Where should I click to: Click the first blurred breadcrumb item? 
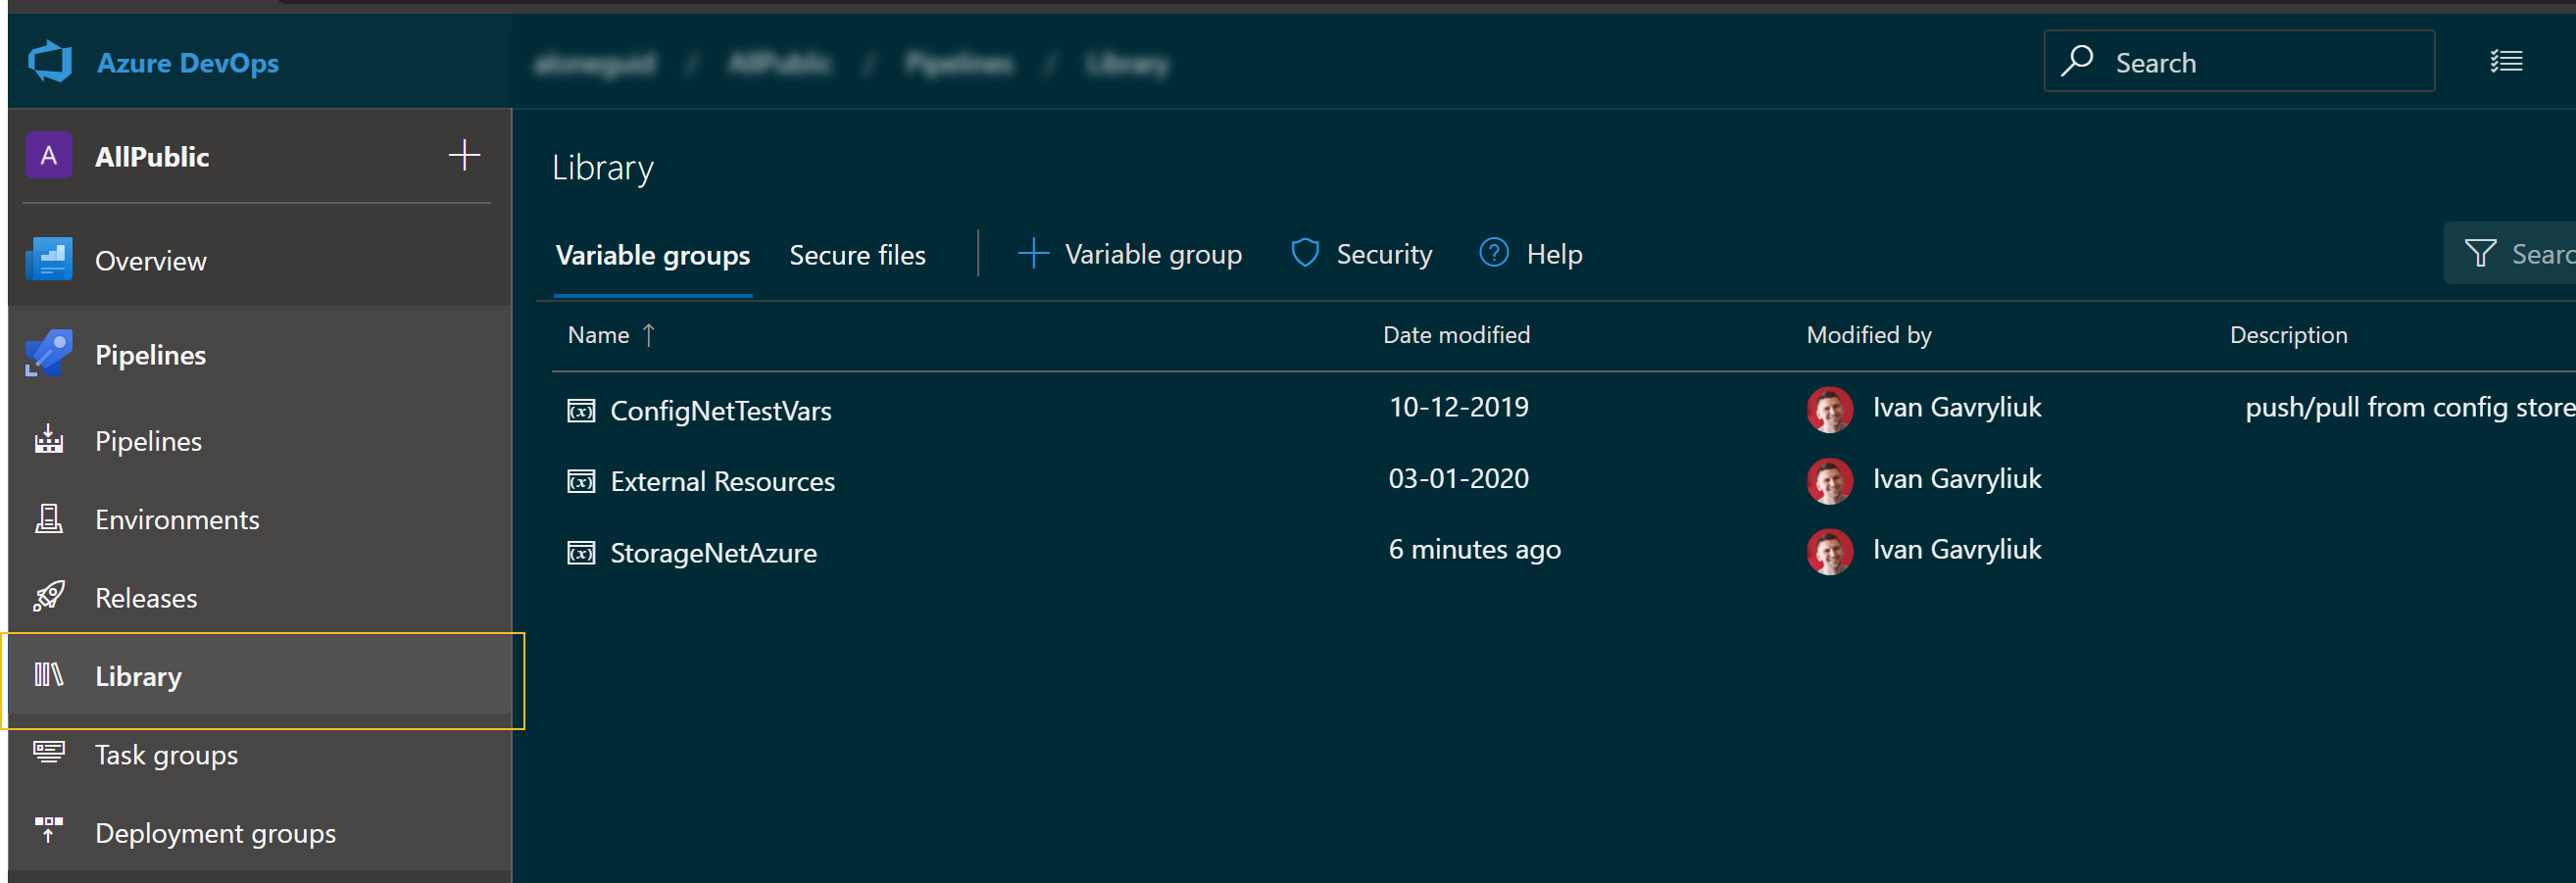point(595,64)
